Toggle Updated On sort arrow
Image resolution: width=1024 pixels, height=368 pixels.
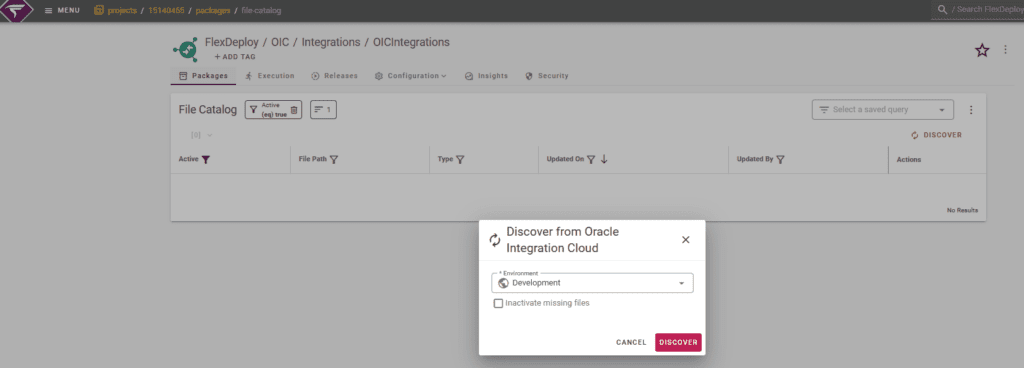[x=604, y=159]
